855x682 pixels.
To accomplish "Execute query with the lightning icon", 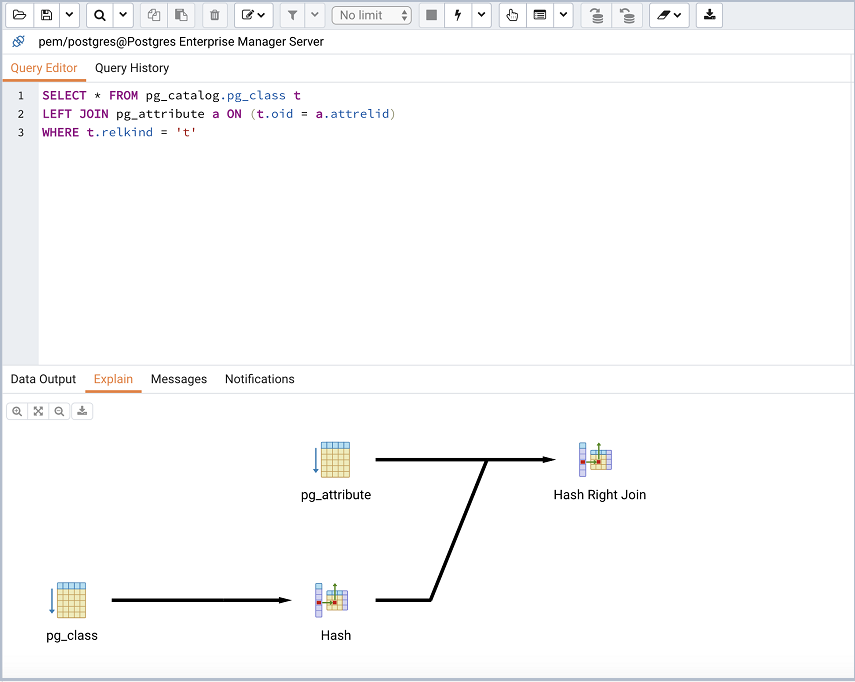I will [458, 15].
